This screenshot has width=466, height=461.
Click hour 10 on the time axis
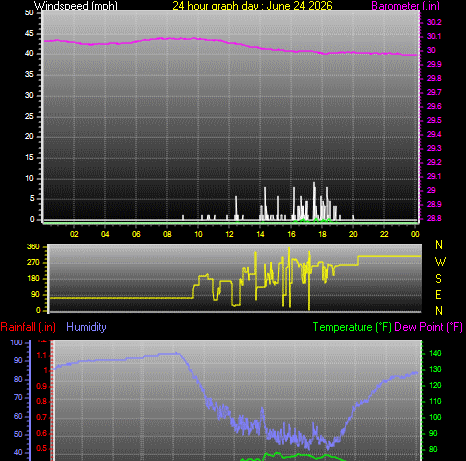(x=198, y=234)
